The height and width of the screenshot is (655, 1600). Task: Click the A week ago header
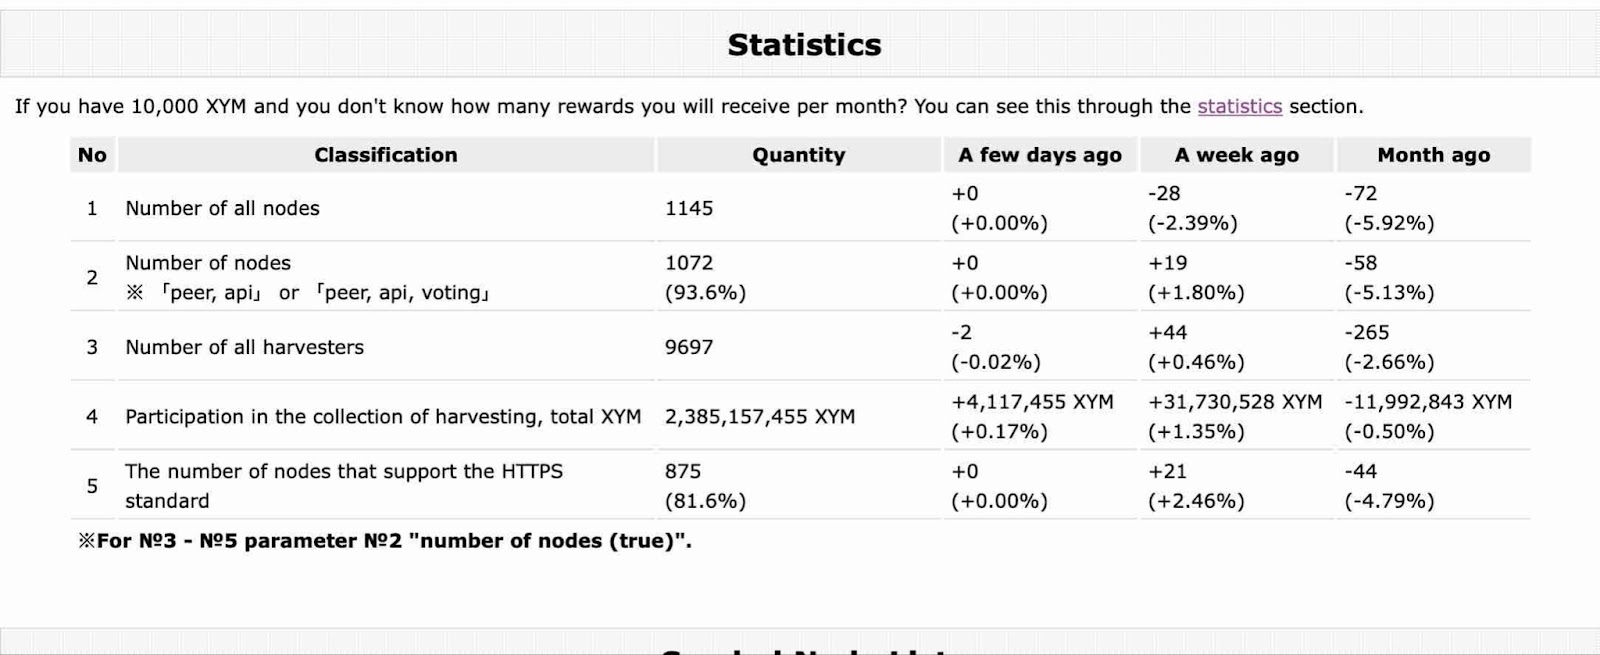1237,155
